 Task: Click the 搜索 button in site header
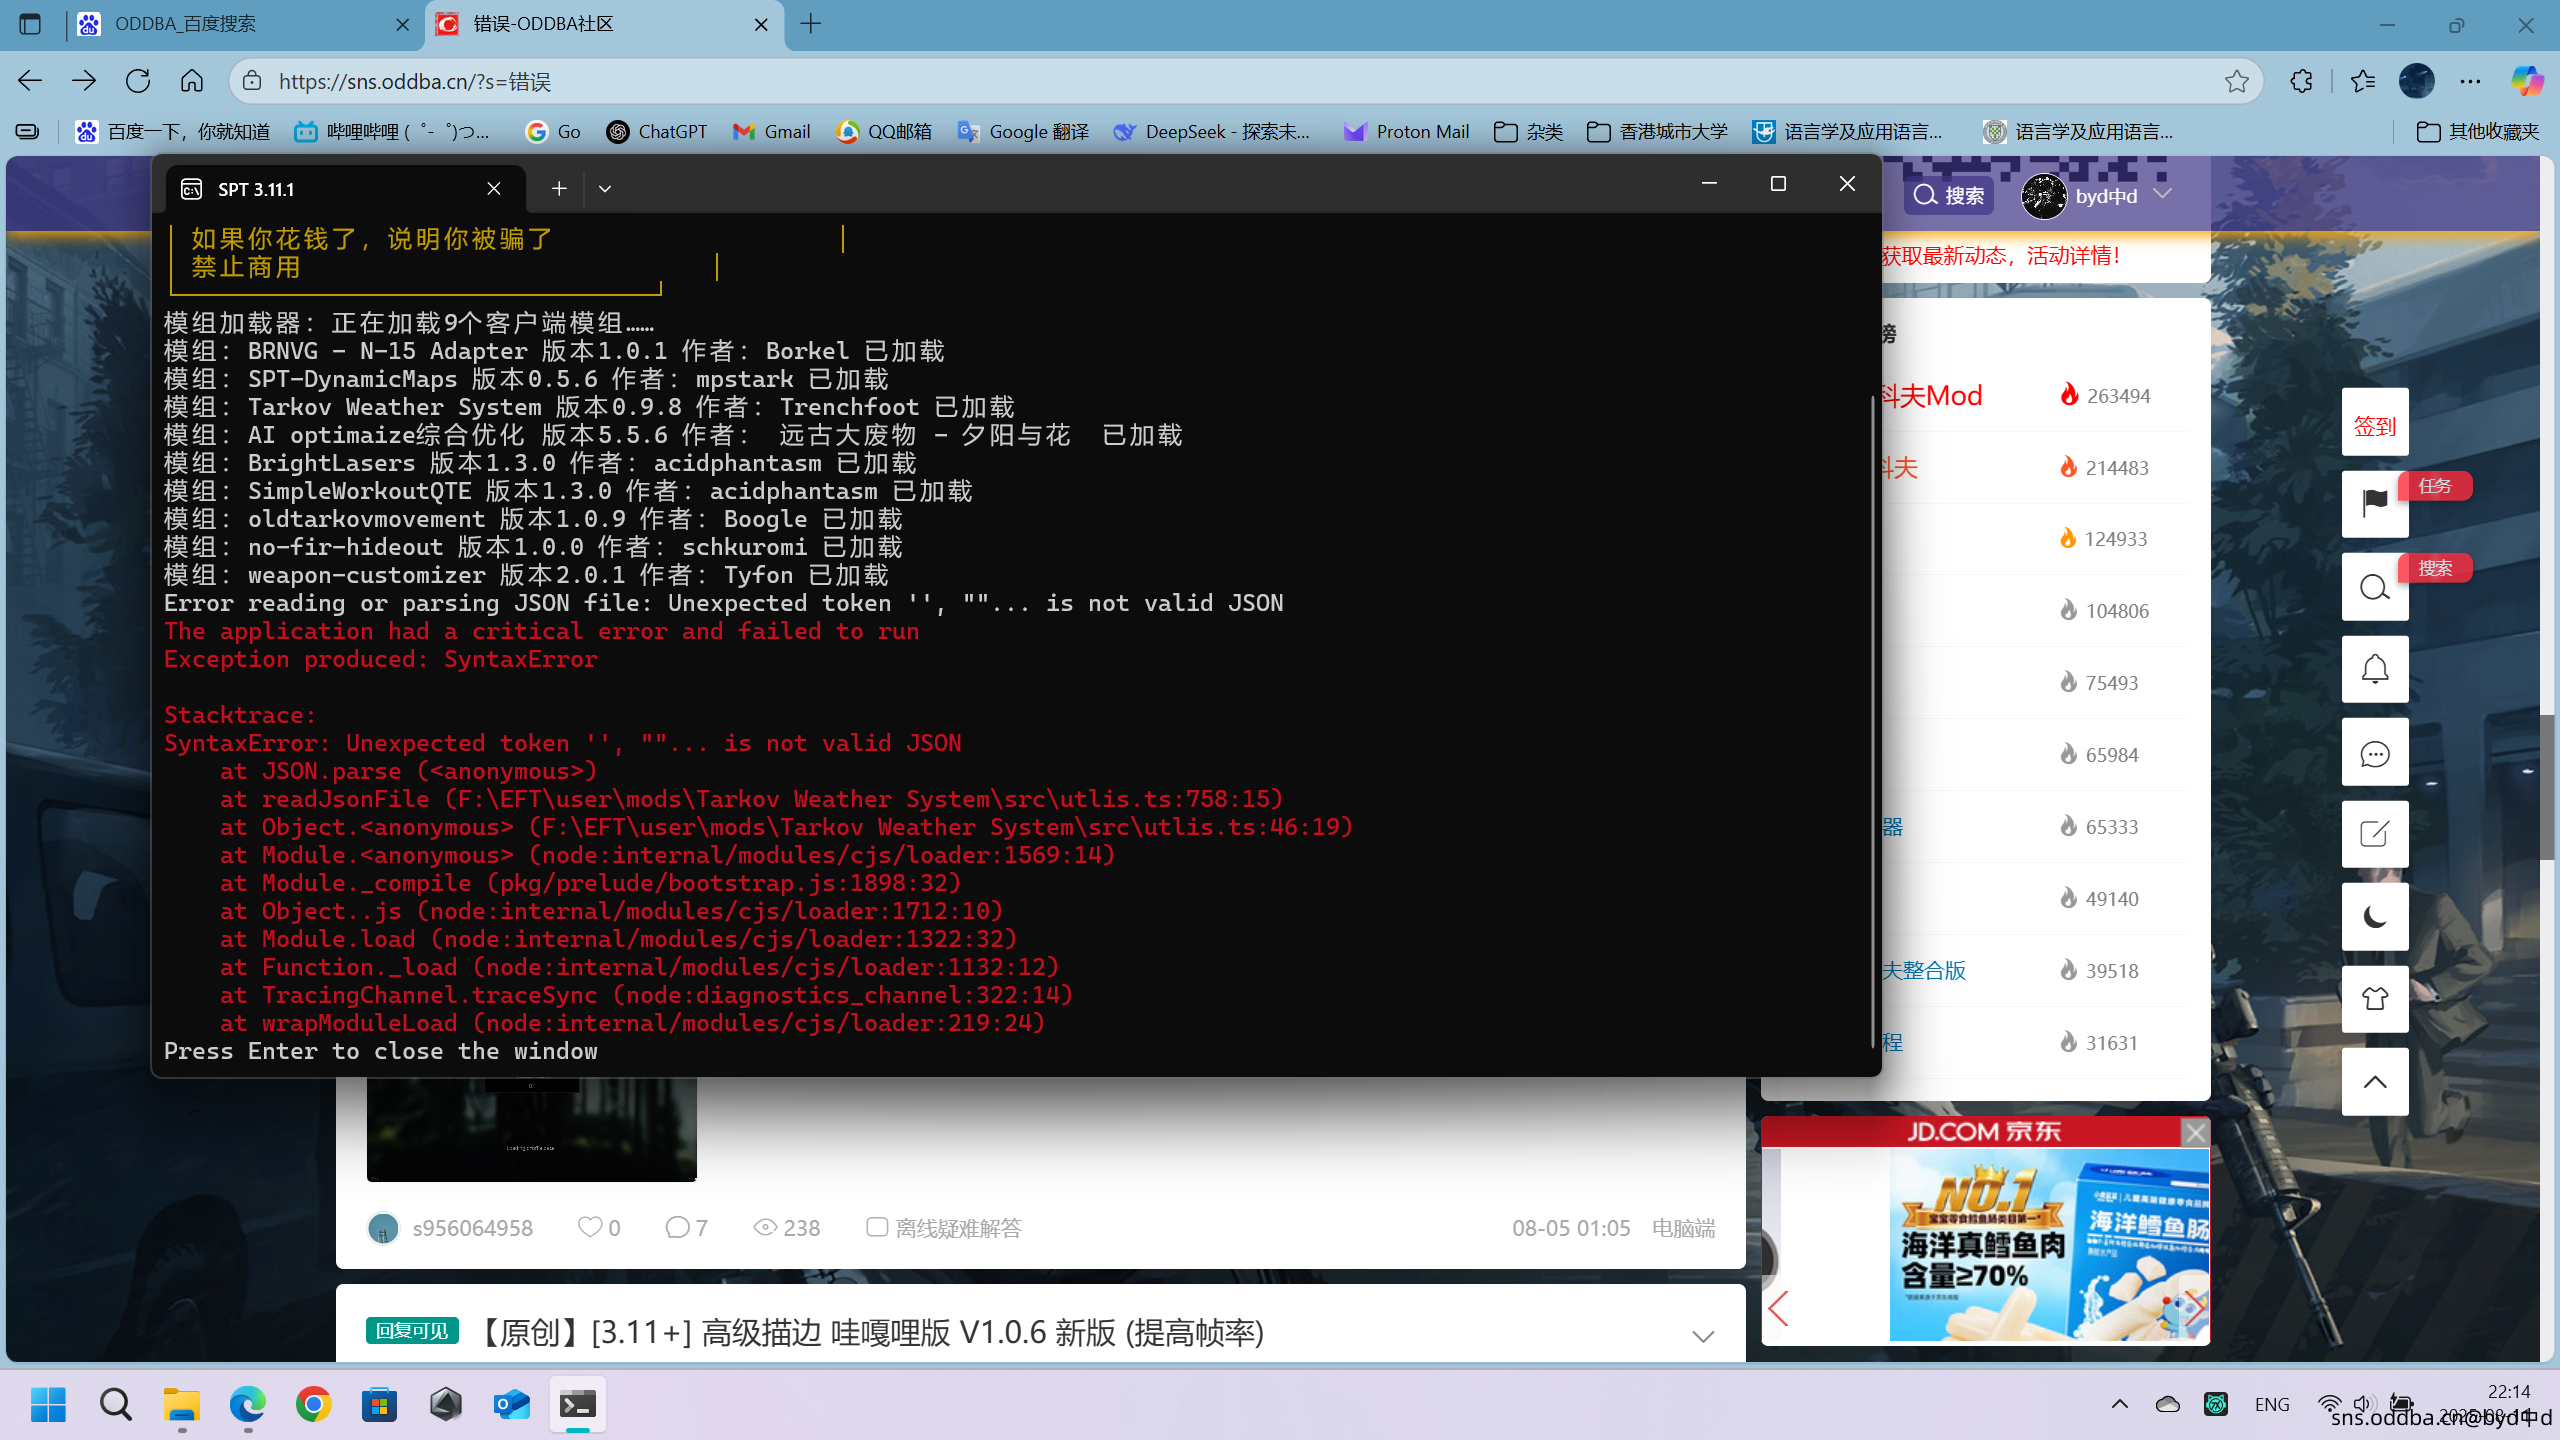click(x=1949, y=195)
